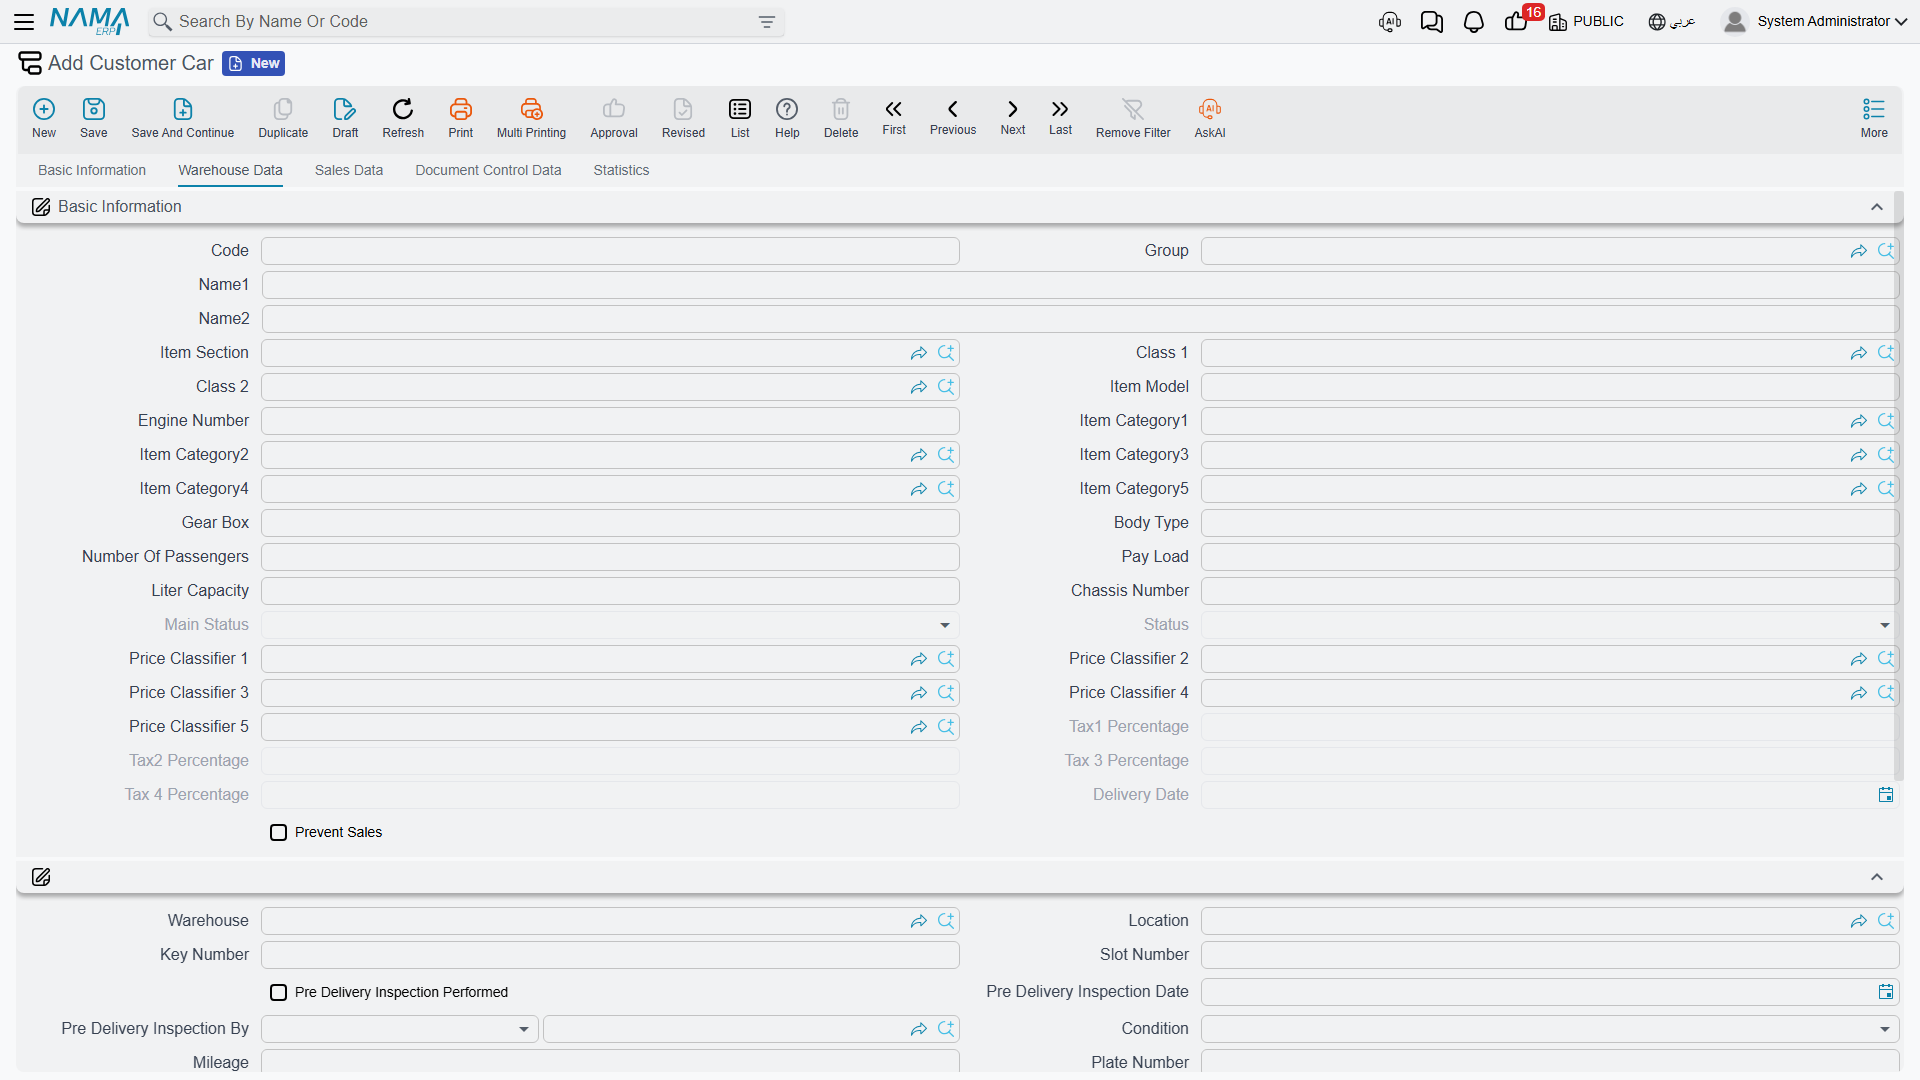Collapse the second unnamed section
The height and width of the screenshot is (1080, 1920).
click(1877, 877)
